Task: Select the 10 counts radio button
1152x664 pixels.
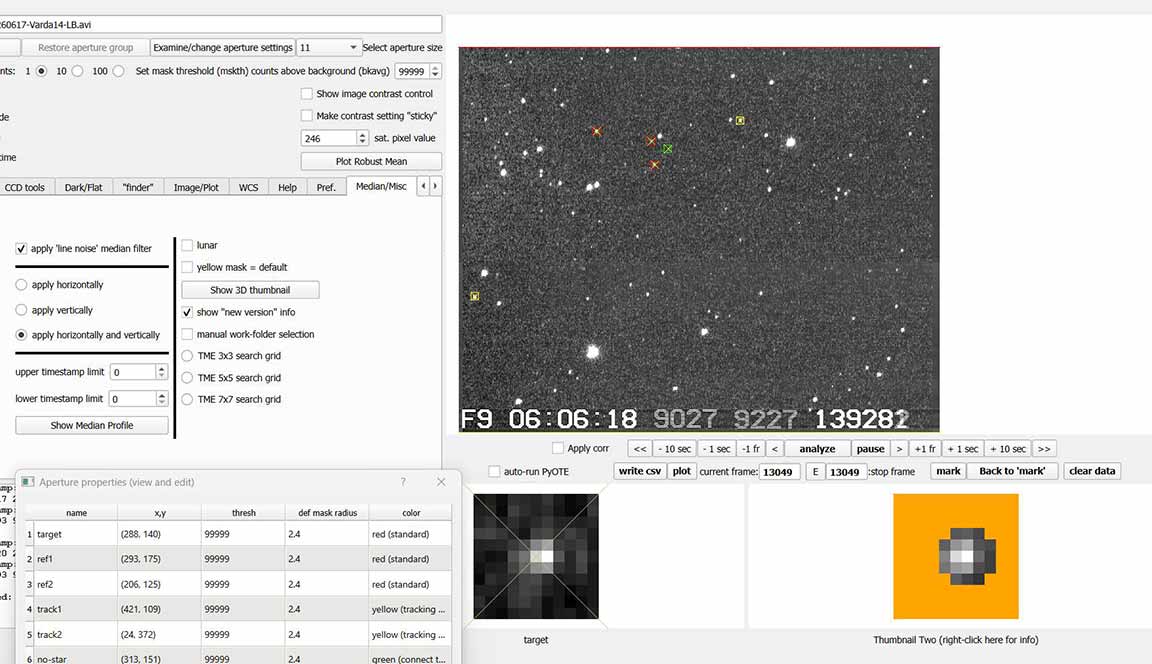Action: (77, 71)
